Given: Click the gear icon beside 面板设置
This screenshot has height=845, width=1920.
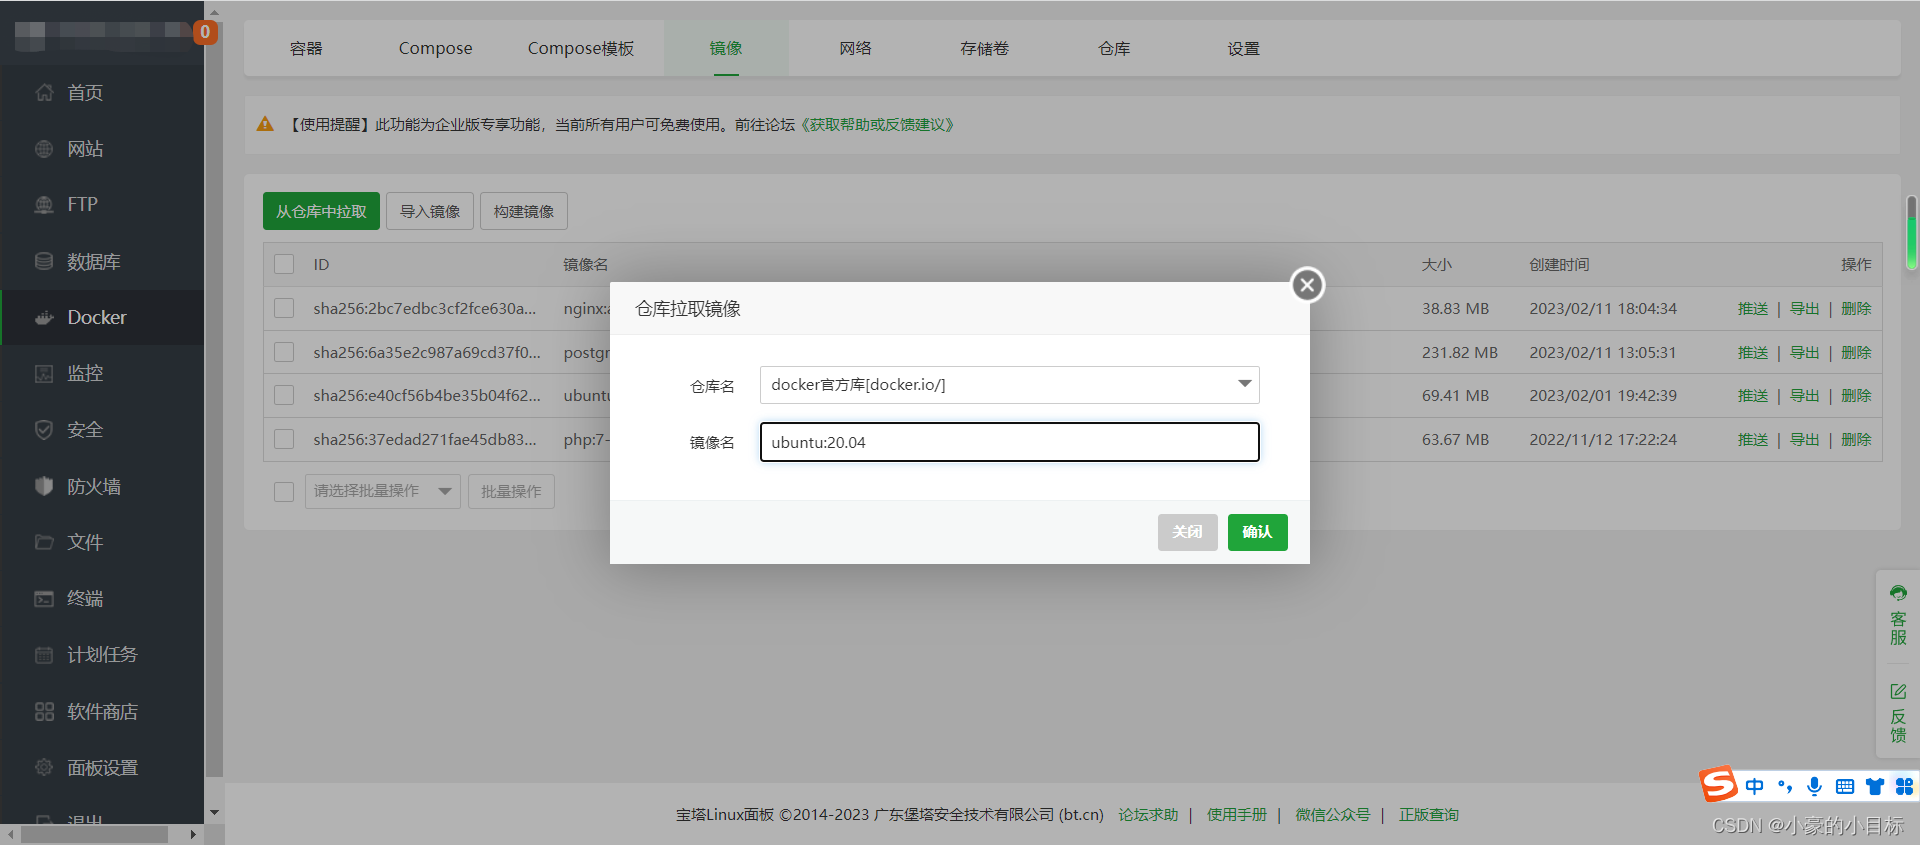Looking at the screenshot, I should click(44, 768).
